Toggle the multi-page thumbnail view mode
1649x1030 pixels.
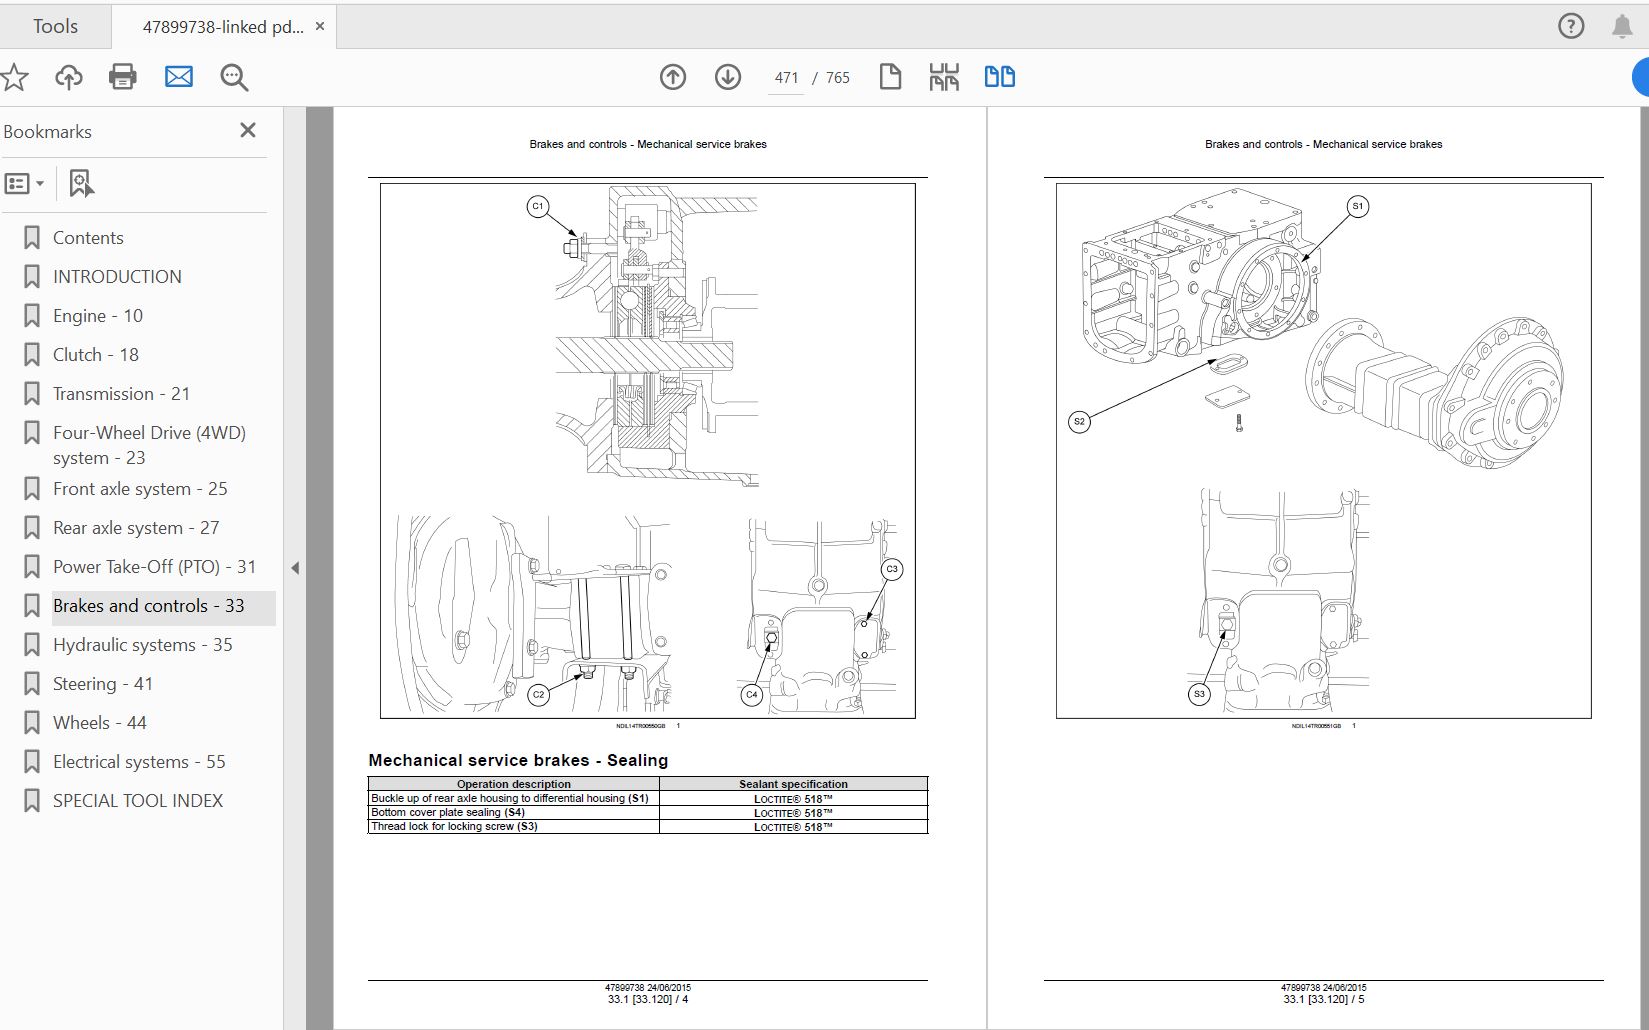point(944,76)
